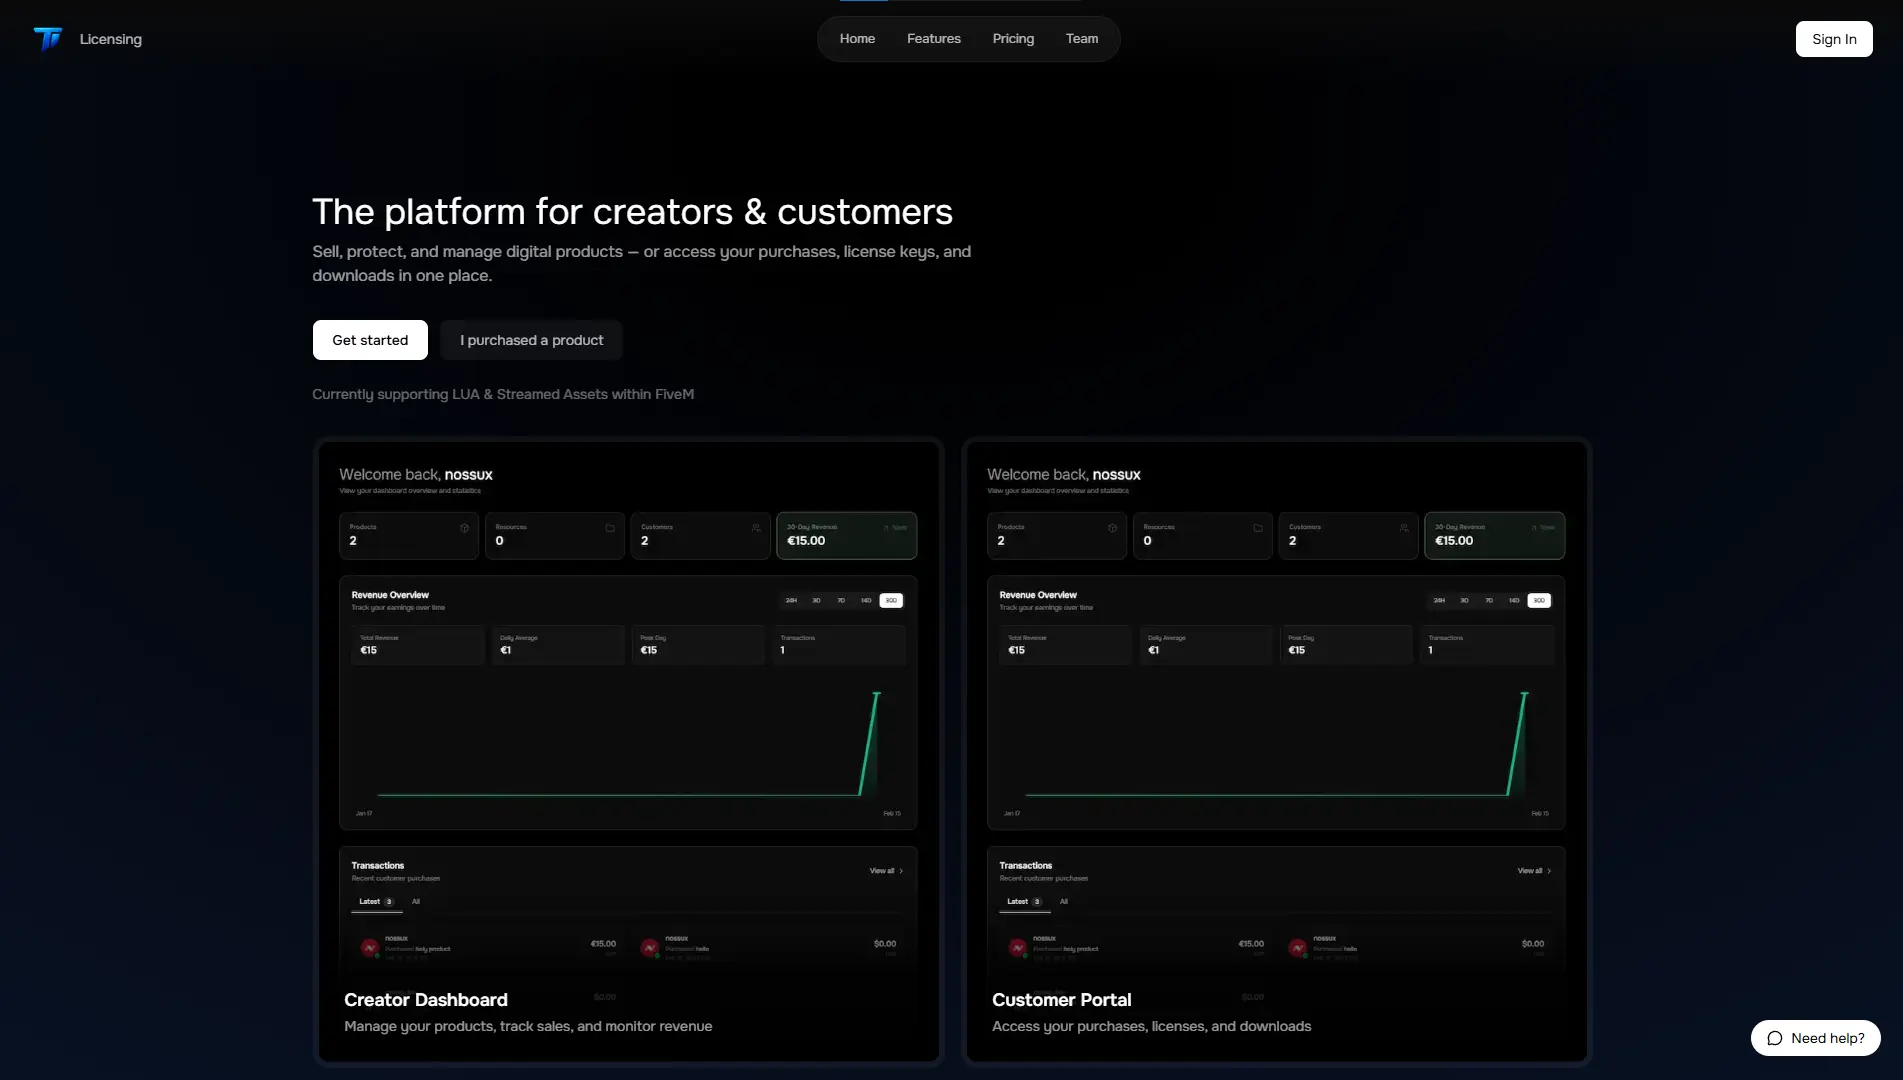
Task: Click the Licensing logo icon
Action: click(47, 39)
